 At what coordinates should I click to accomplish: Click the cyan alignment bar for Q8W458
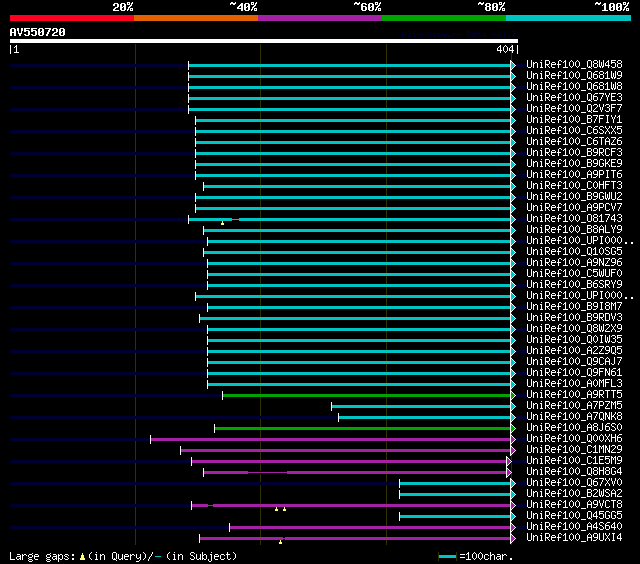tap(350, 65)
